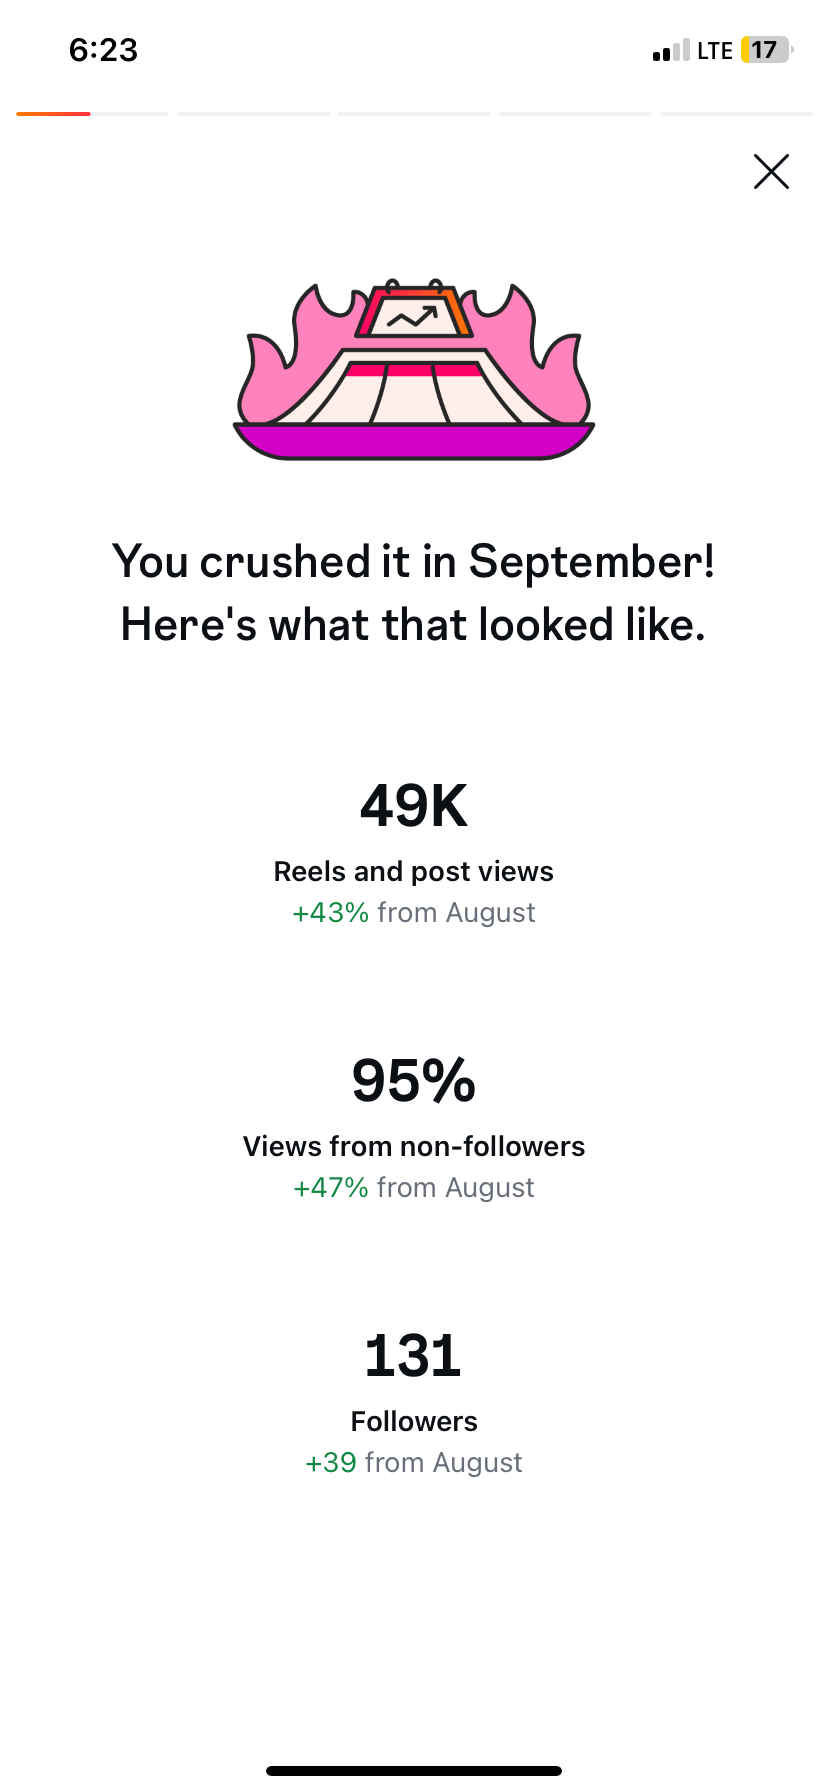Open Views from non-followers label
This screenshot has width=828, height=1792.
[x=414, y=1147]
